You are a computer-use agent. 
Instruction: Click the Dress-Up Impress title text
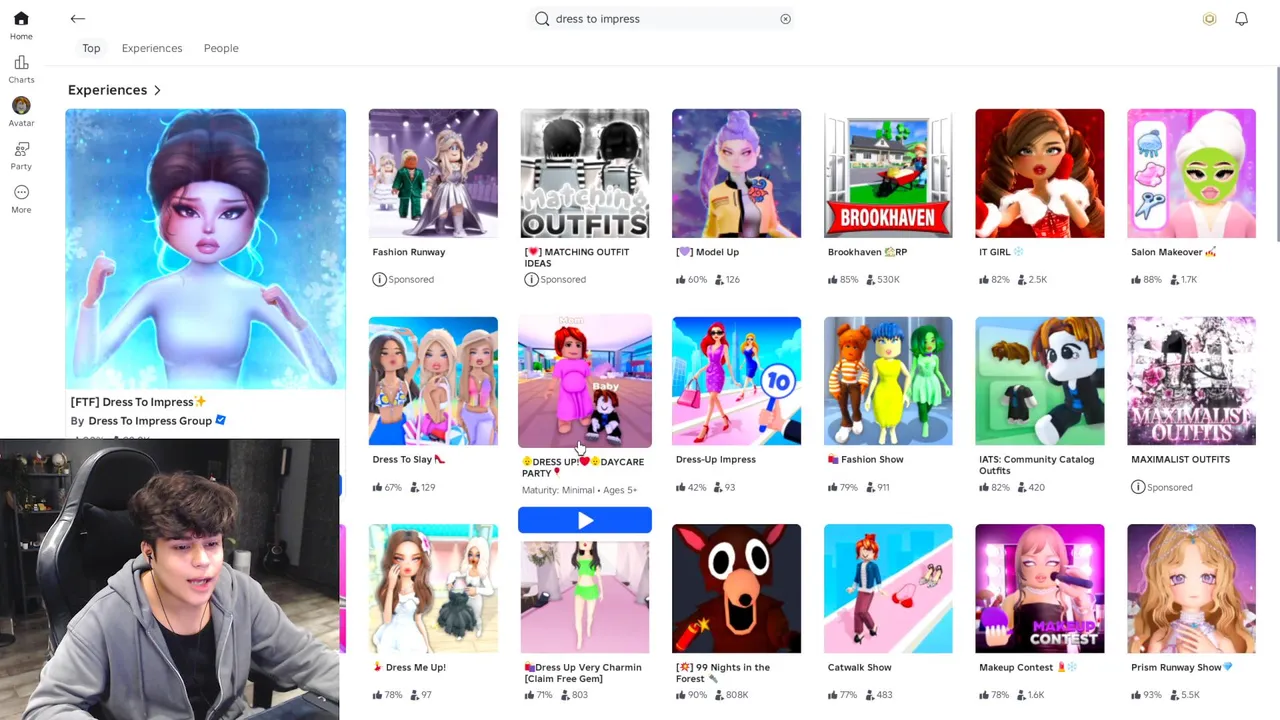point(716,460)
